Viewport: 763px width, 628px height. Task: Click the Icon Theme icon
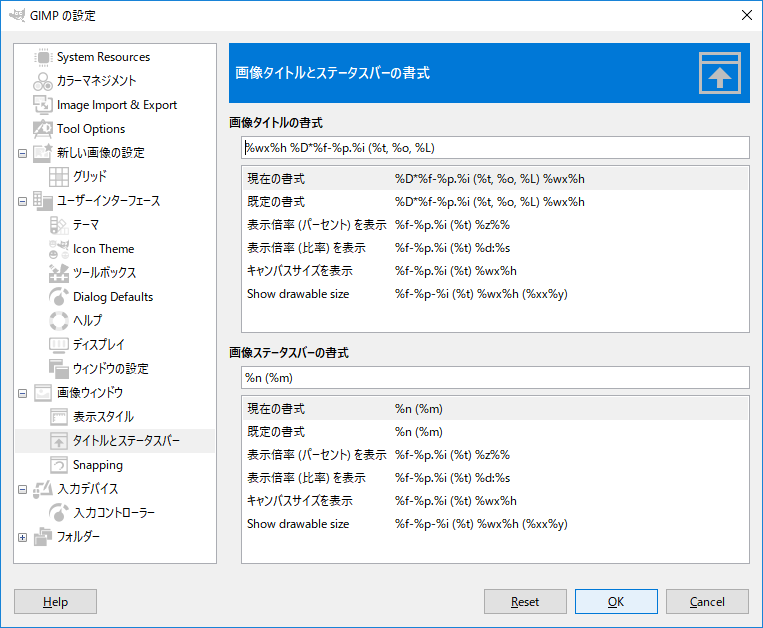[59, 249]
